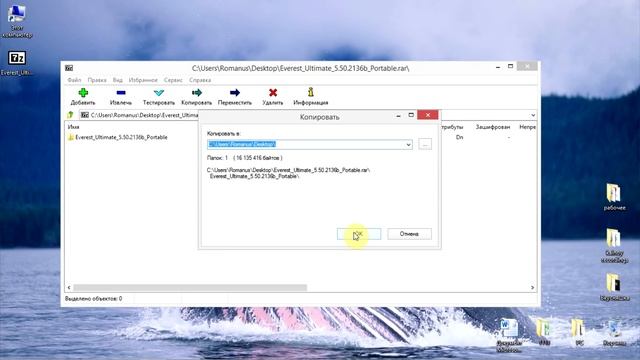
Task: Click the right scroll arrow of file list
Action: 532,288
